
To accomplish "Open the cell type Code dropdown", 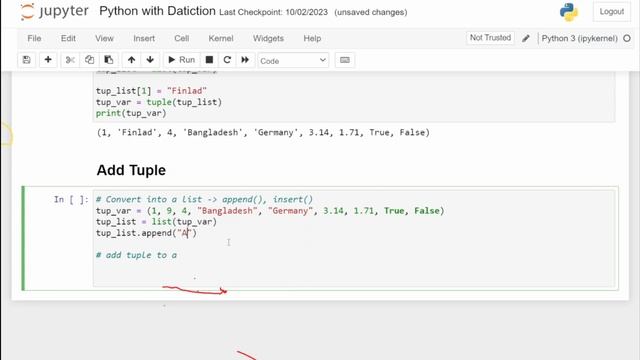I will click(x=293, y=60).
